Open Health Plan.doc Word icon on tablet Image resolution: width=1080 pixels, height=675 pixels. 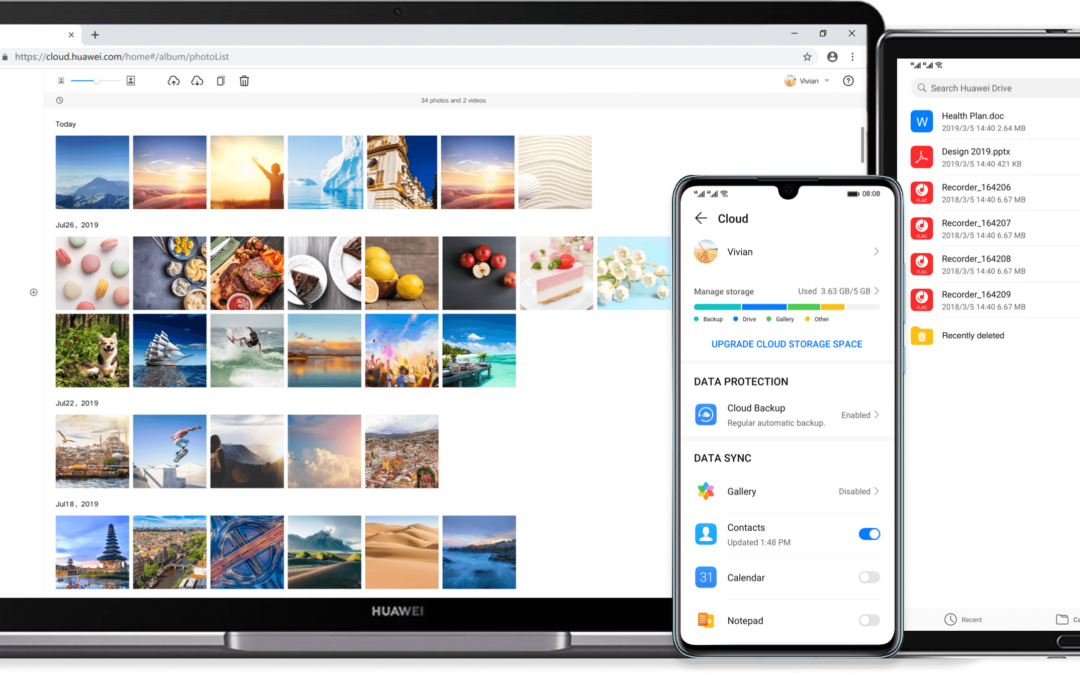[x=922, y=122]
